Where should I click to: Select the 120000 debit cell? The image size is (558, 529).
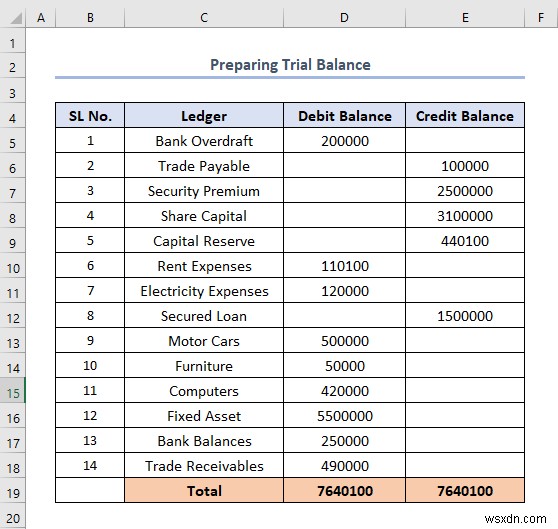[x=344, y=291]
